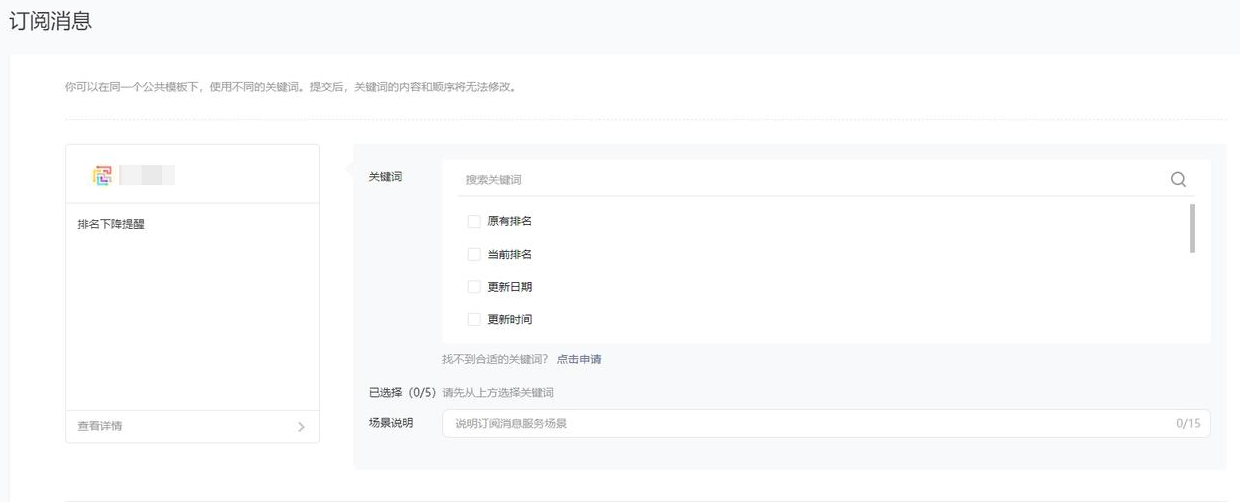Viewport: 1240px width, 502px height.
Task: Click the 0/15 character counter
Action: (1187, 424)
